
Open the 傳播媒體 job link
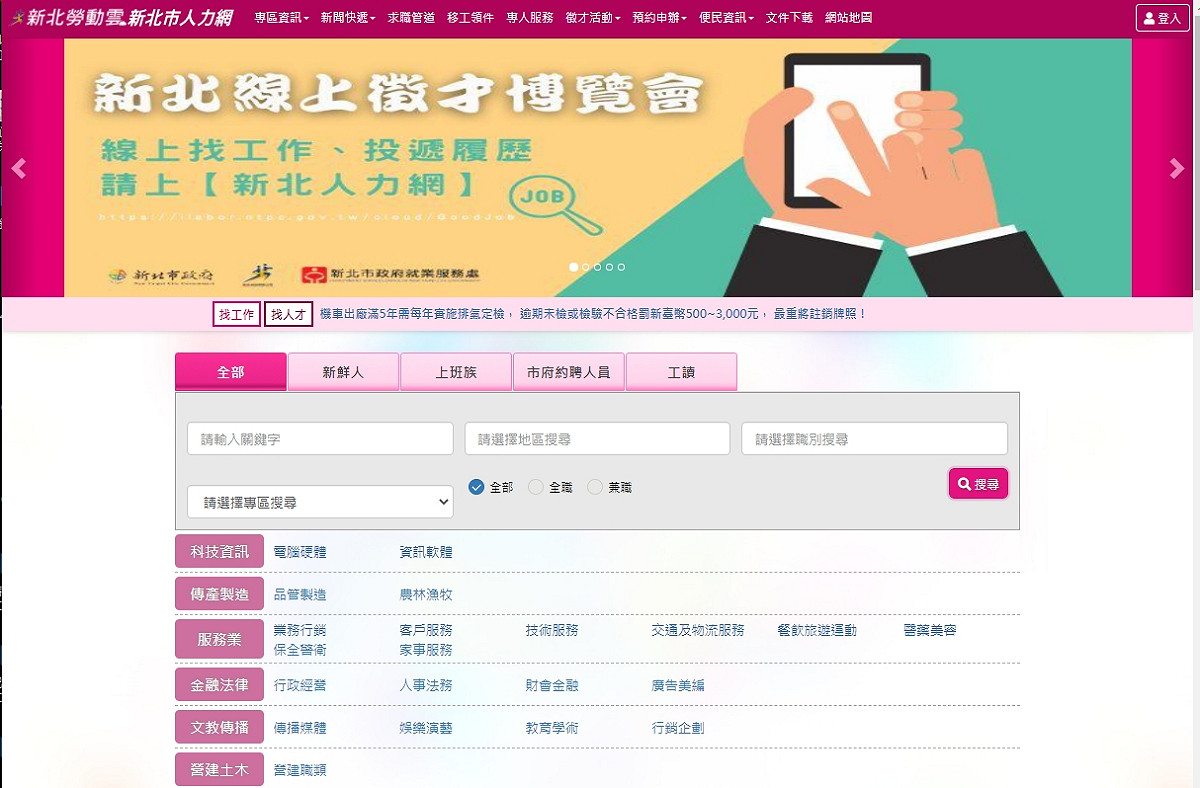[300, 729]
